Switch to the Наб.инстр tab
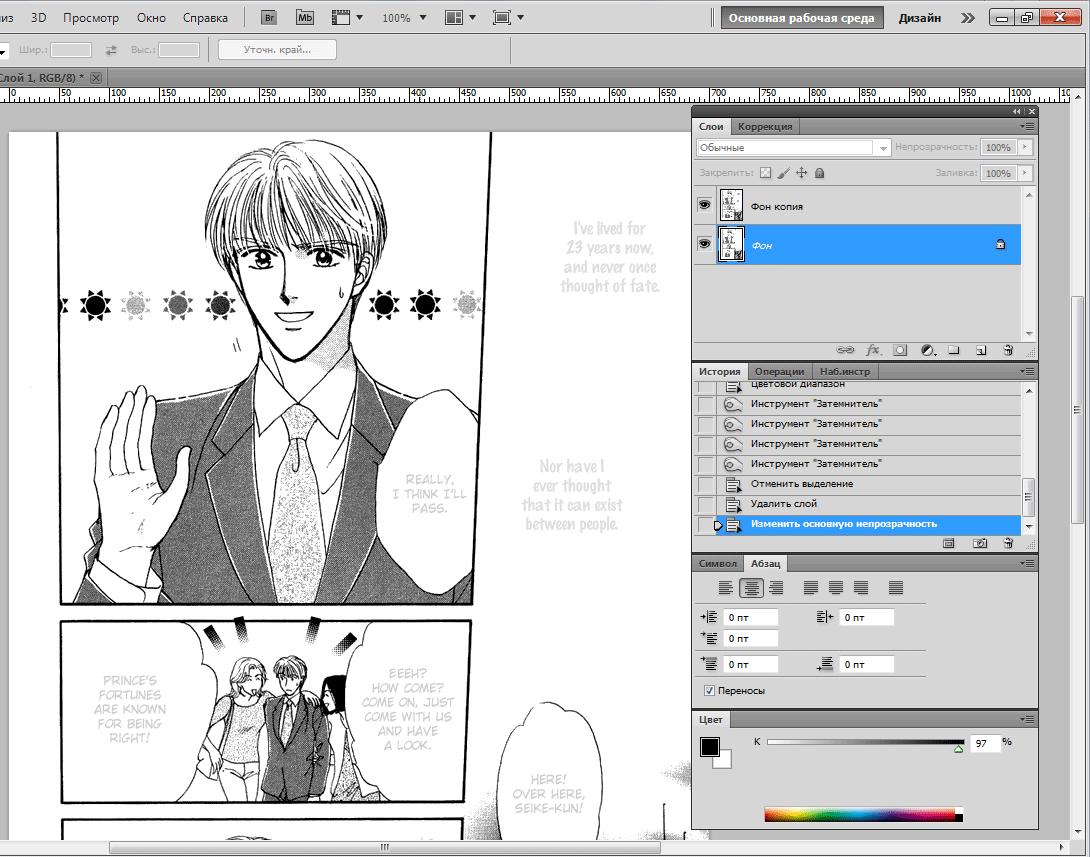The width and height of the screenshot is (1090, 857). coord(845,371)
